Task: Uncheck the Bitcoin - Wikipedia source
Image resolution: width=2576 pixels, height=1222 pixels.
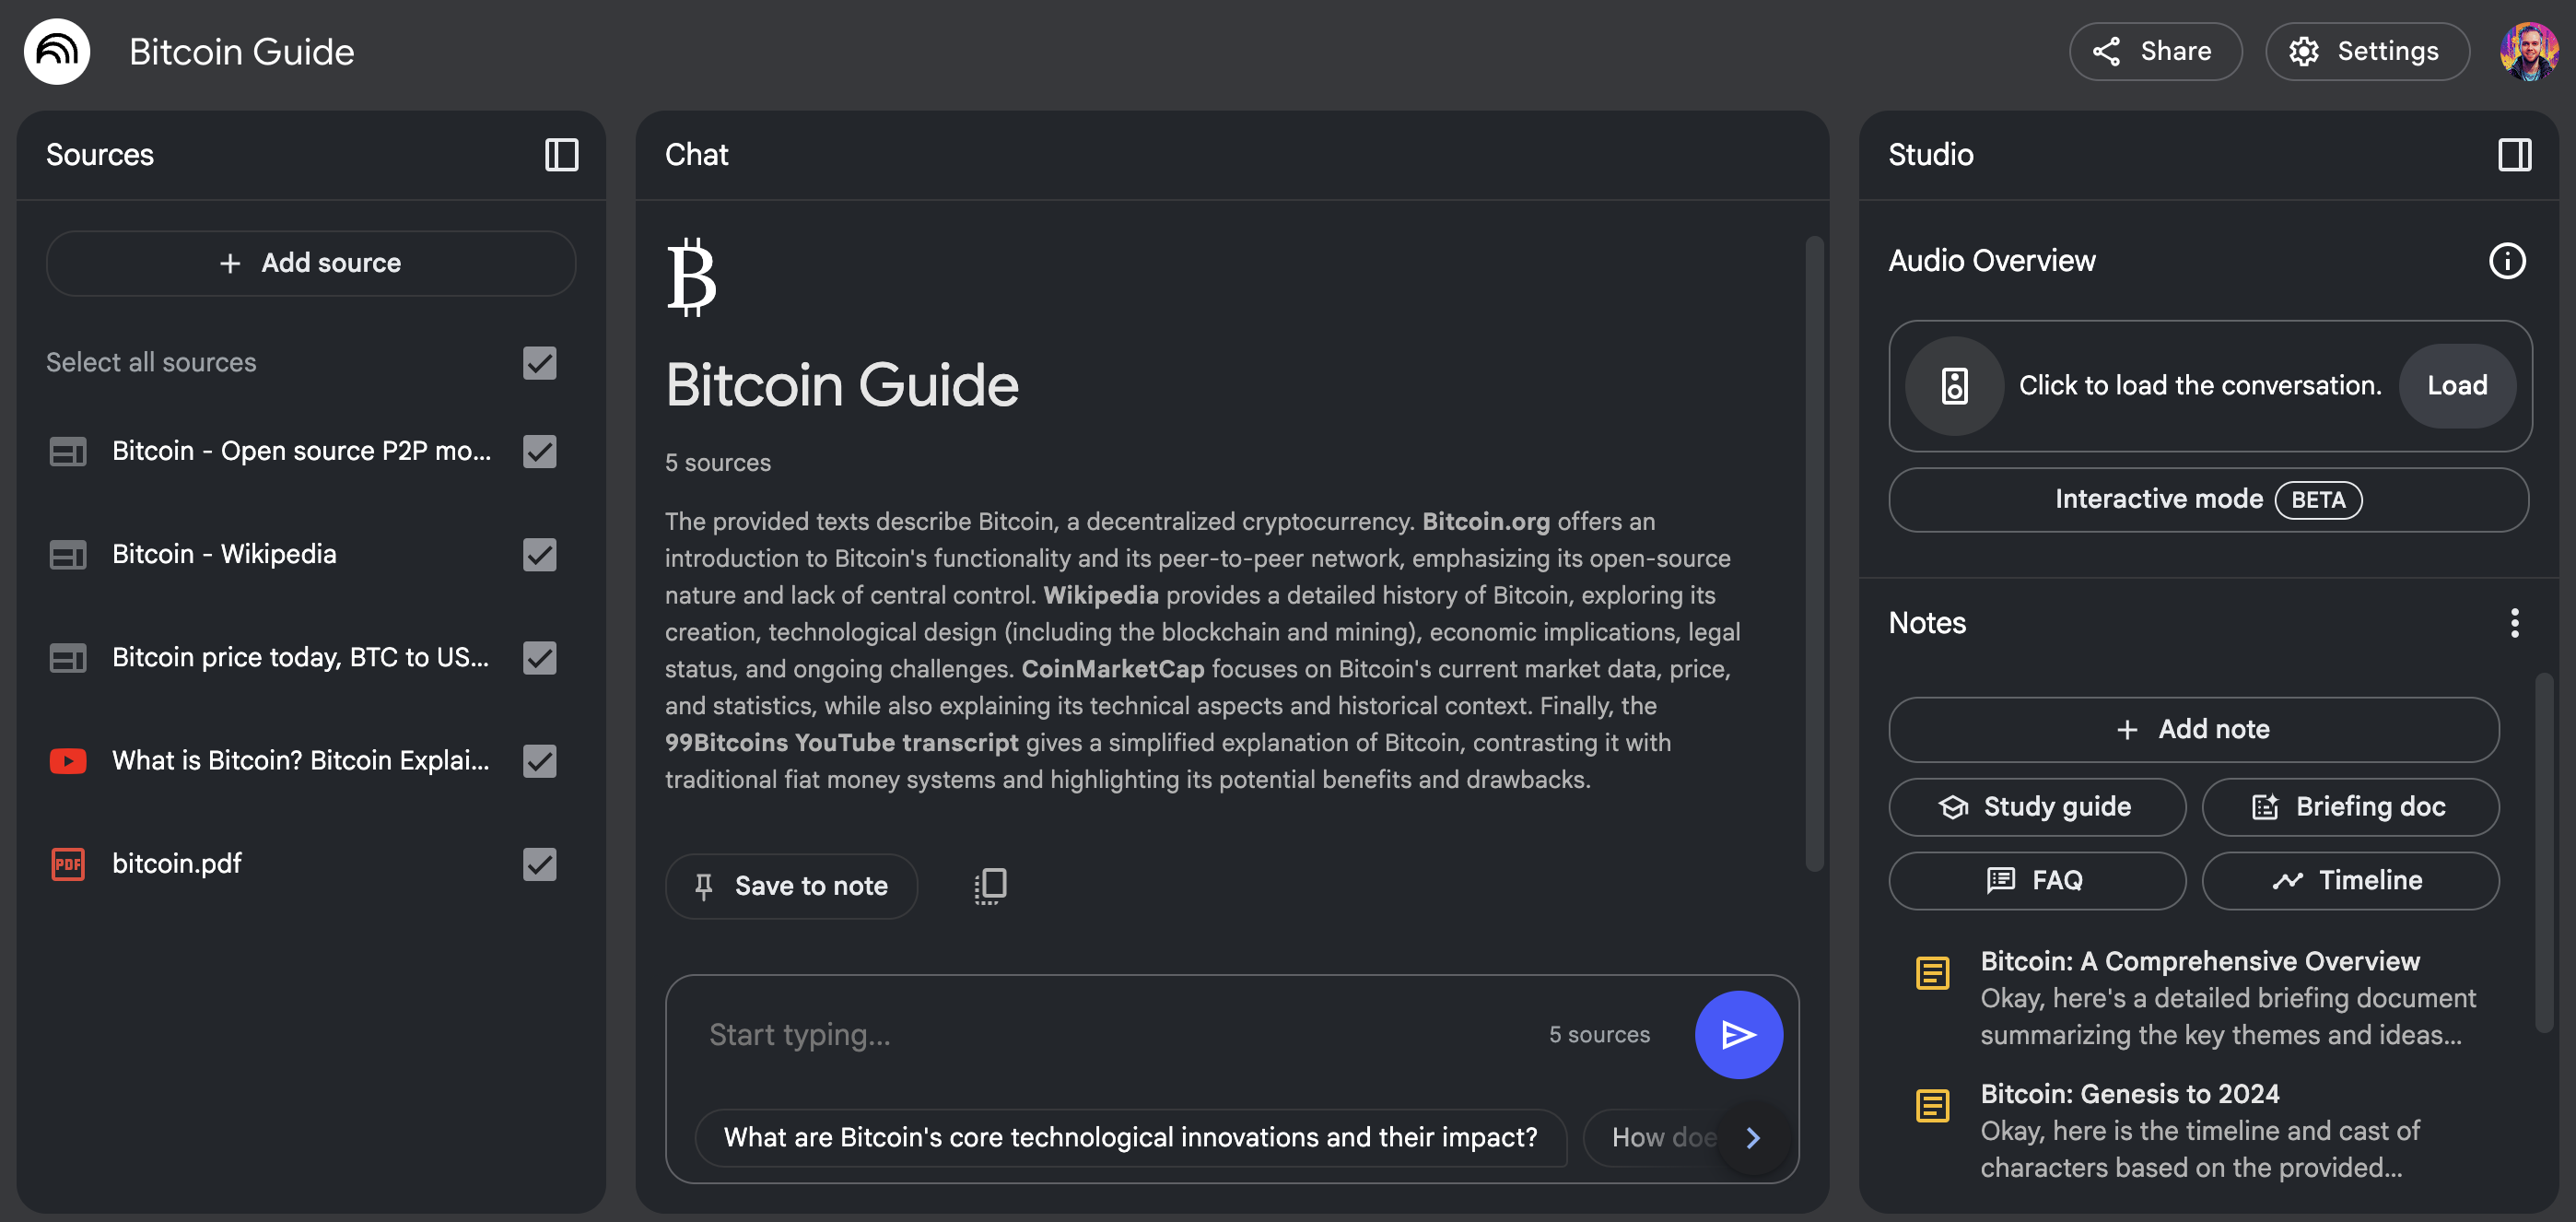Action: pyautogui.click(x=540, y=555)
